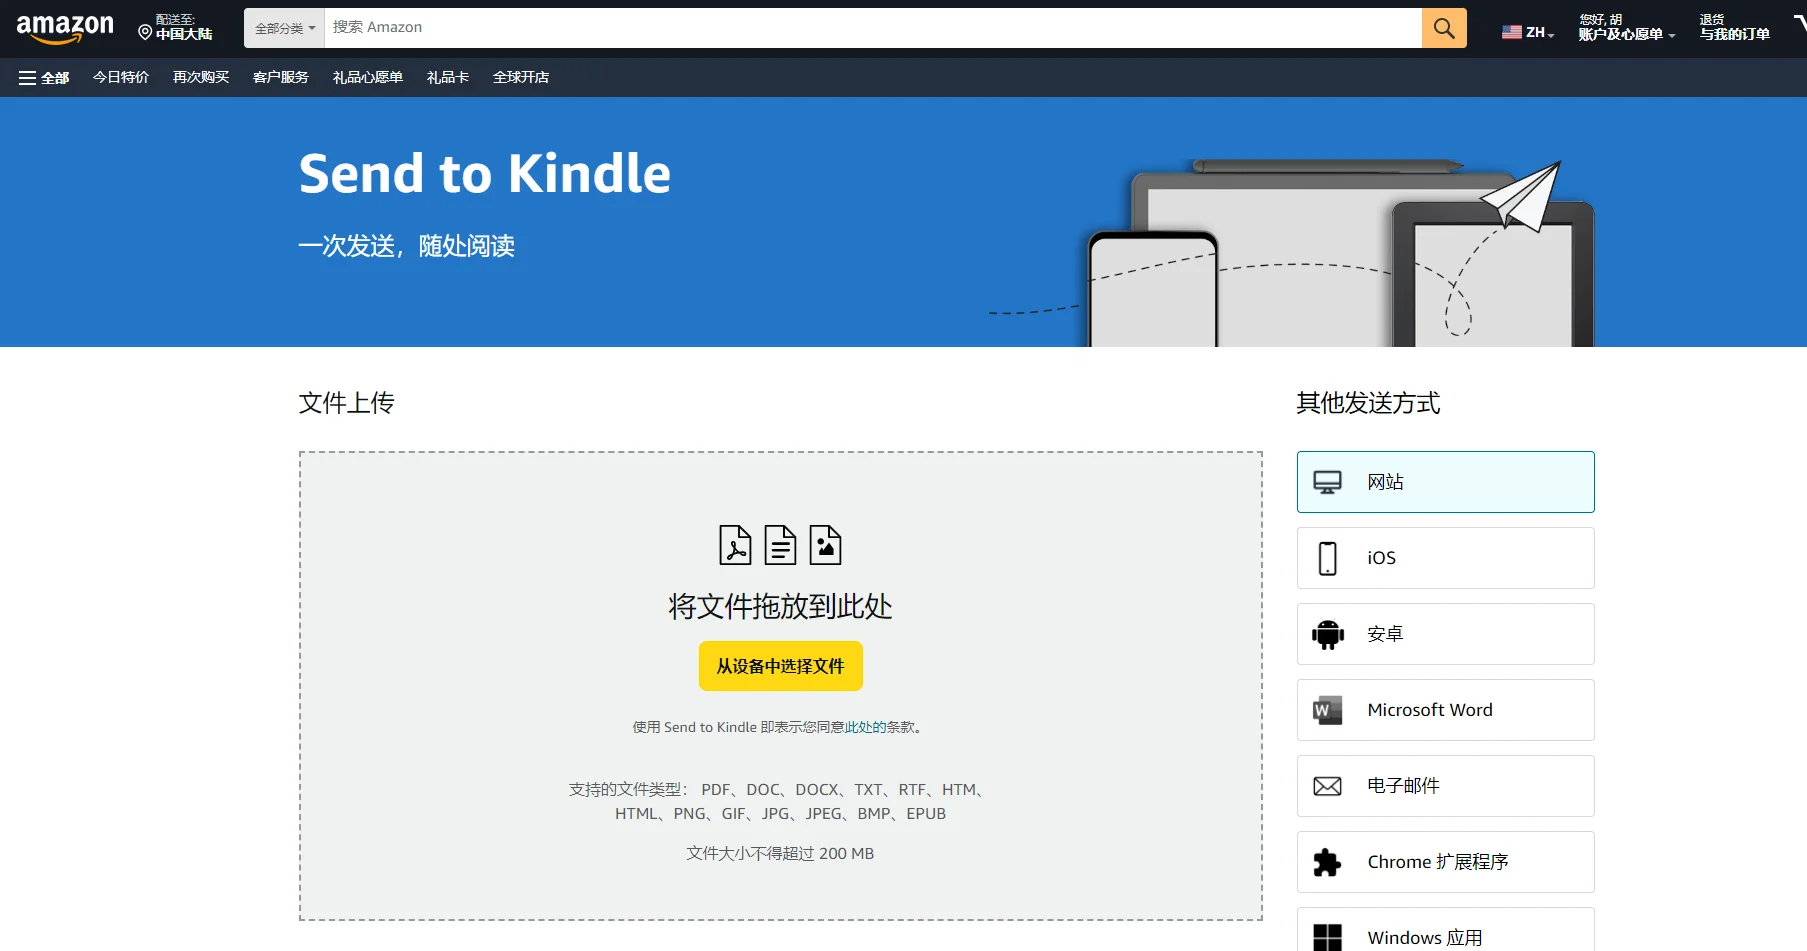
Task: Open 客户服务 in the navigation bar
Action: point(281,77)
